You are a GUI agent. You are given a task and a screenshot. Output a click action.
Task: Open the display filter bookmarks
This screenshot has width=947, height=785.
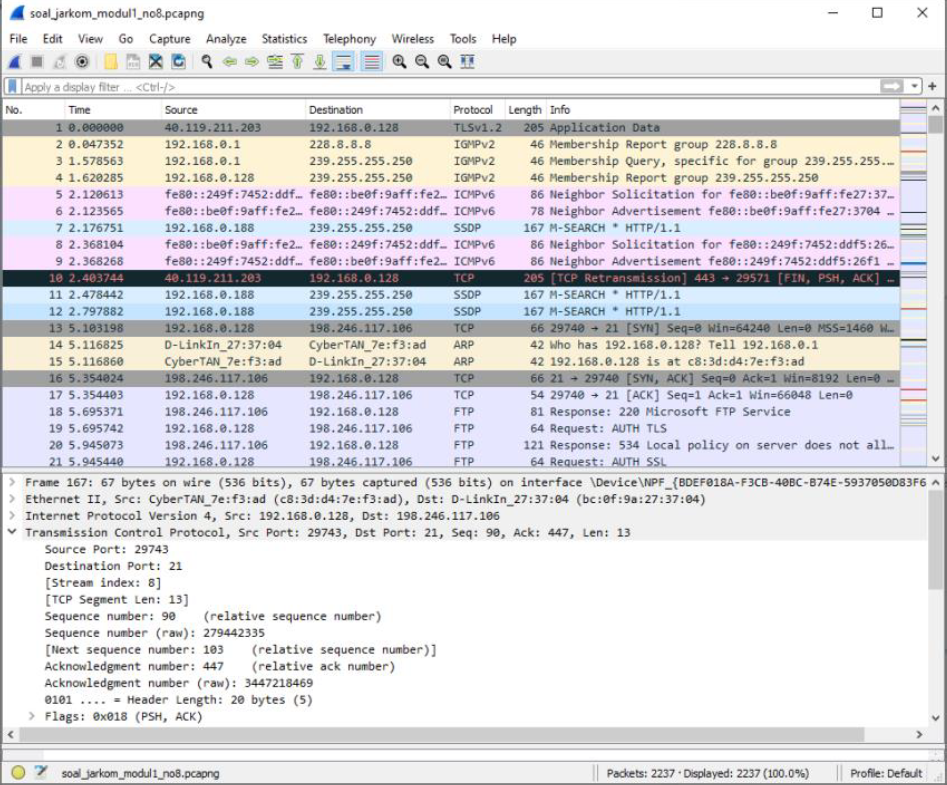12,85
